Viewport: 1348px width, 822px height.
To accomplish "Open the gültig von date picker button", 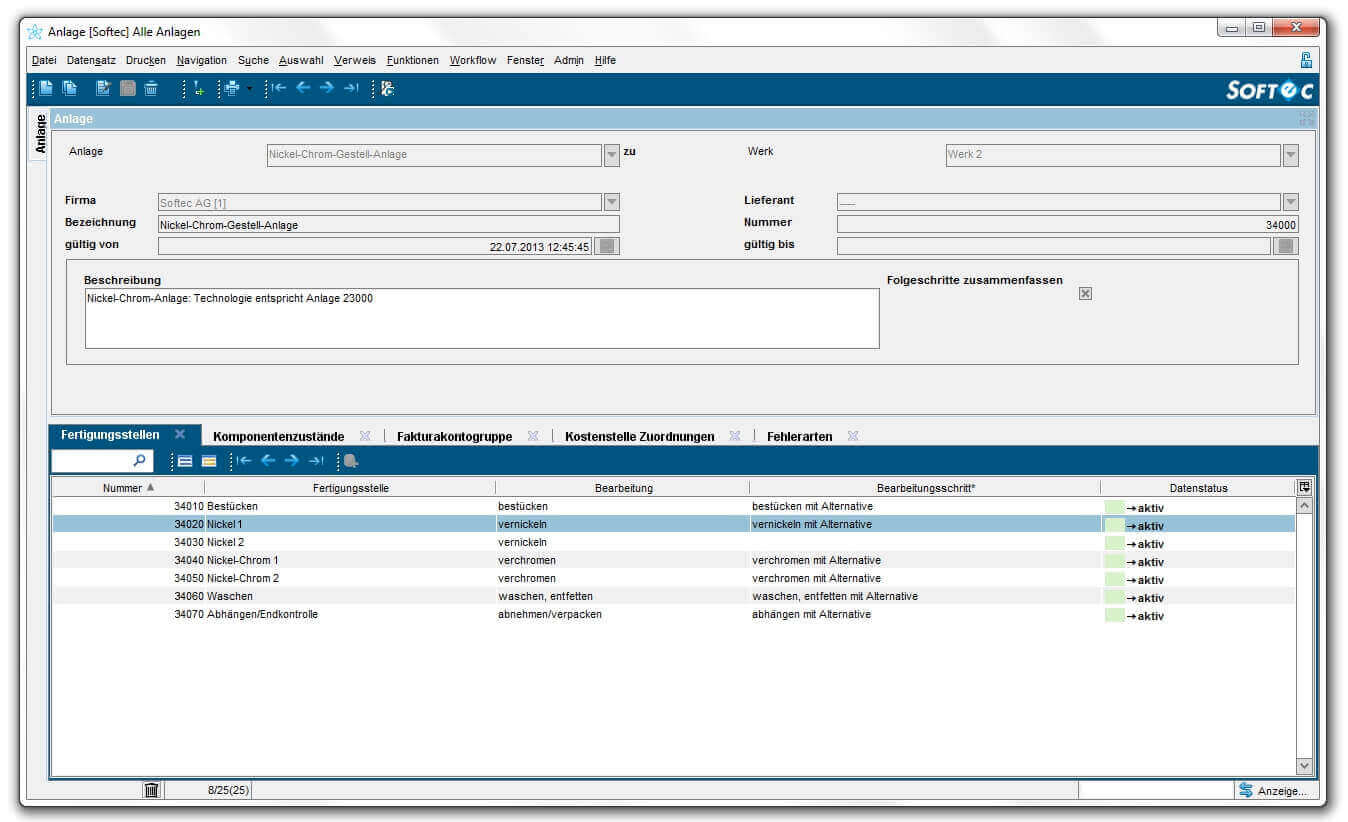I will tap(606, 245).
